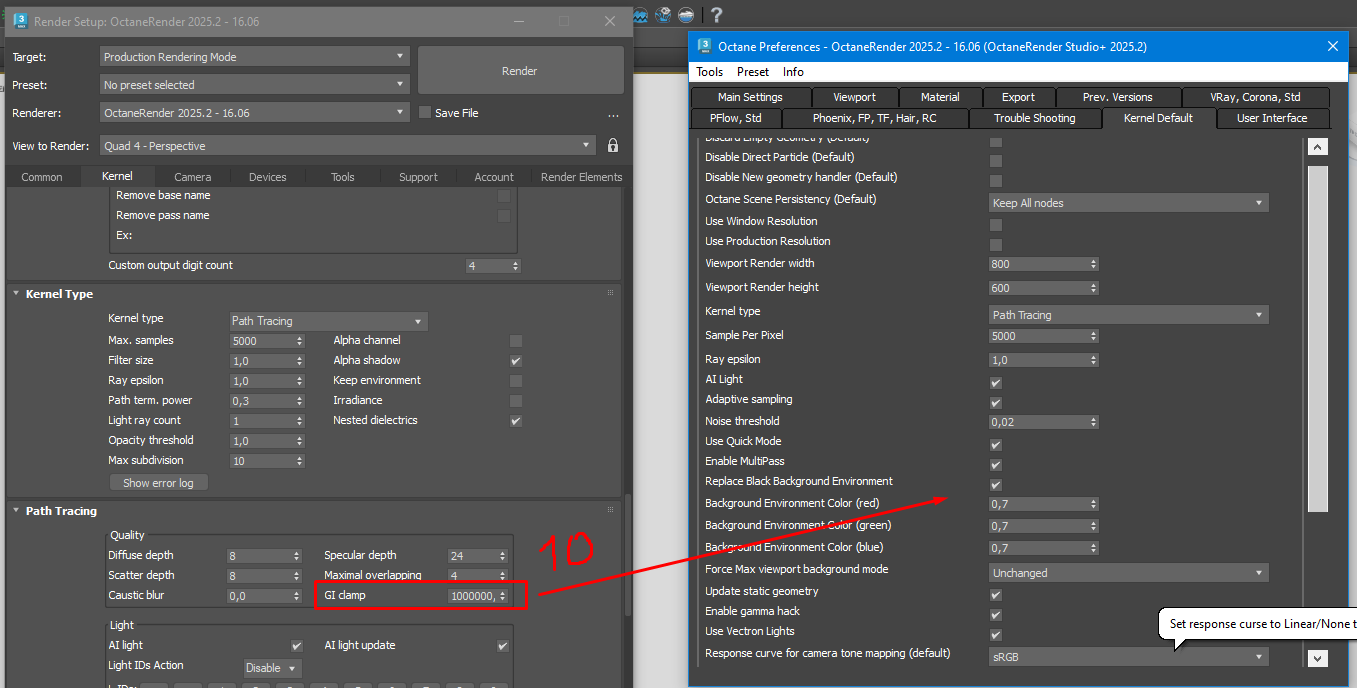1357x688 pixels.
Task: Toggle Remove pass name checkbox
Action: (x=504, y=216)
